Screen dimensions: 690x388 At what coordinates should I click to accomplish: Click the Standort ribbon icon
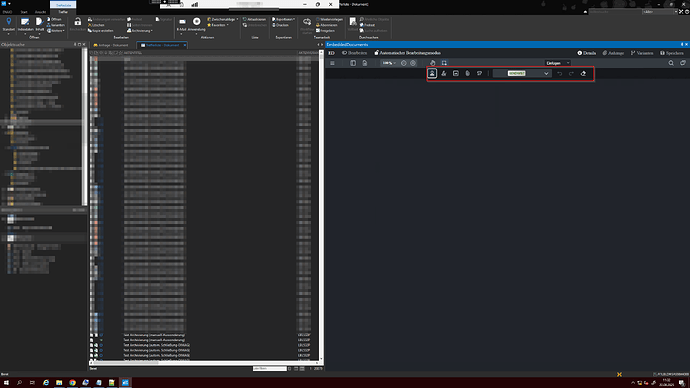point(8,25)
